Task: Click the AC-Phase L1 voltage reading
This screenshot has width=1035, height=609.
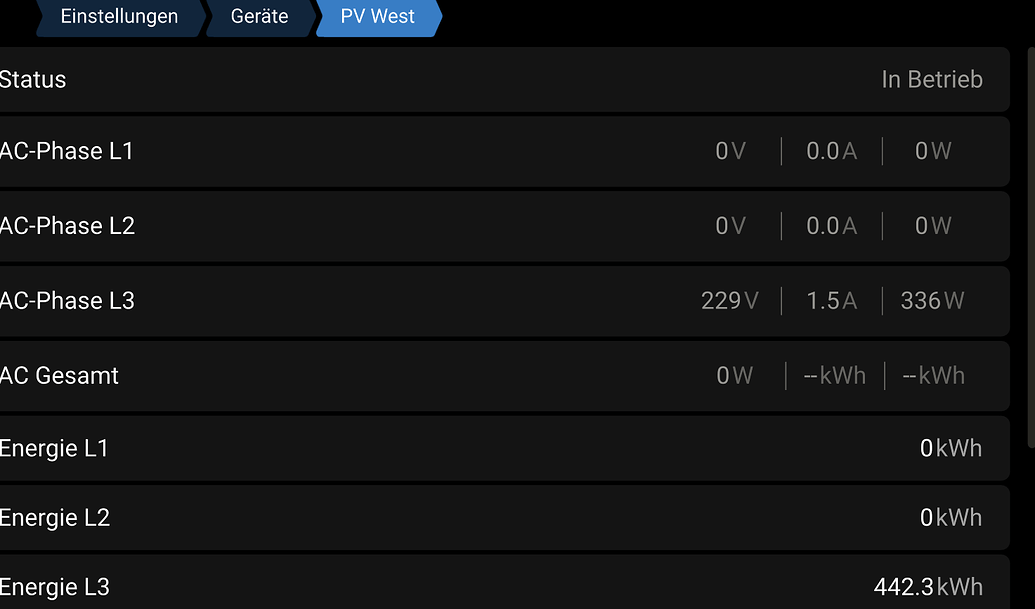Action: (730, 151)
